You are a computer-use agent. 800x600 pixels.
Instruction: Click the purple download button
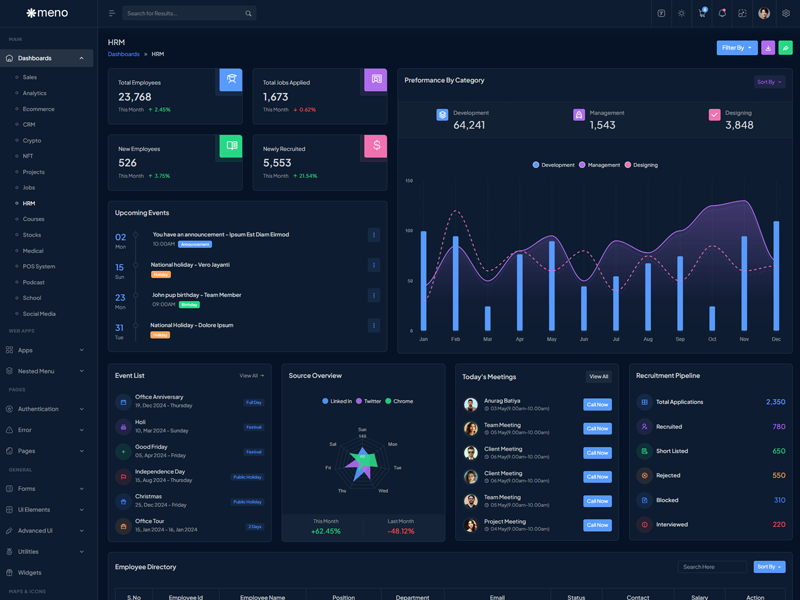pyautogui.click(x=768, y=48)
